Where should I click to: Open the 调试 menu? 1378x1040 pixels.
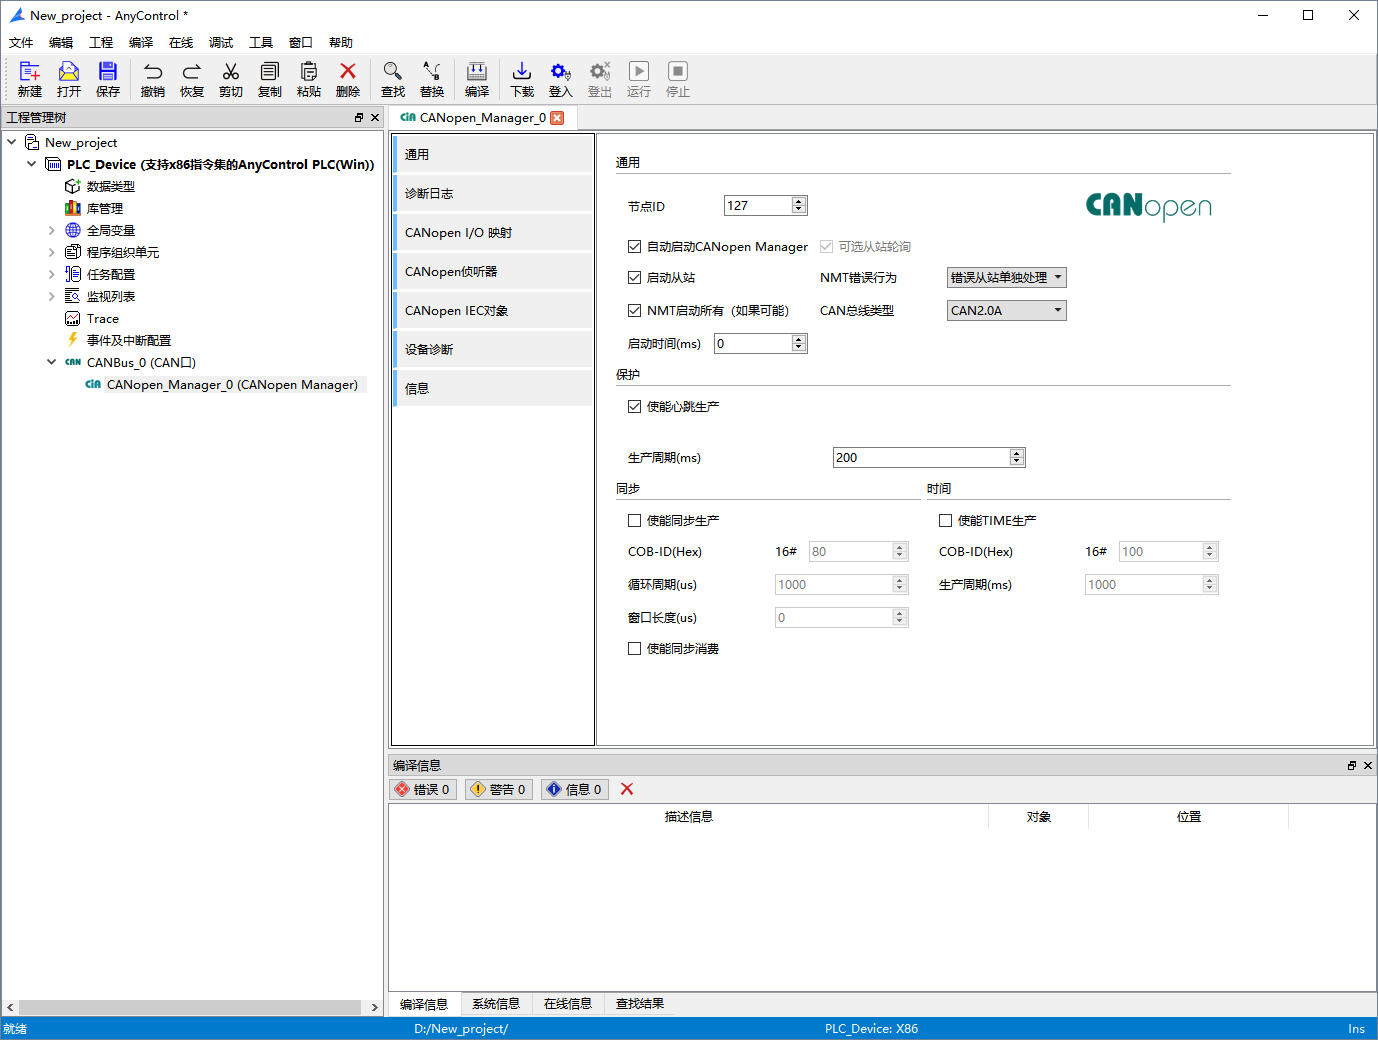click(x=221, y=42)
